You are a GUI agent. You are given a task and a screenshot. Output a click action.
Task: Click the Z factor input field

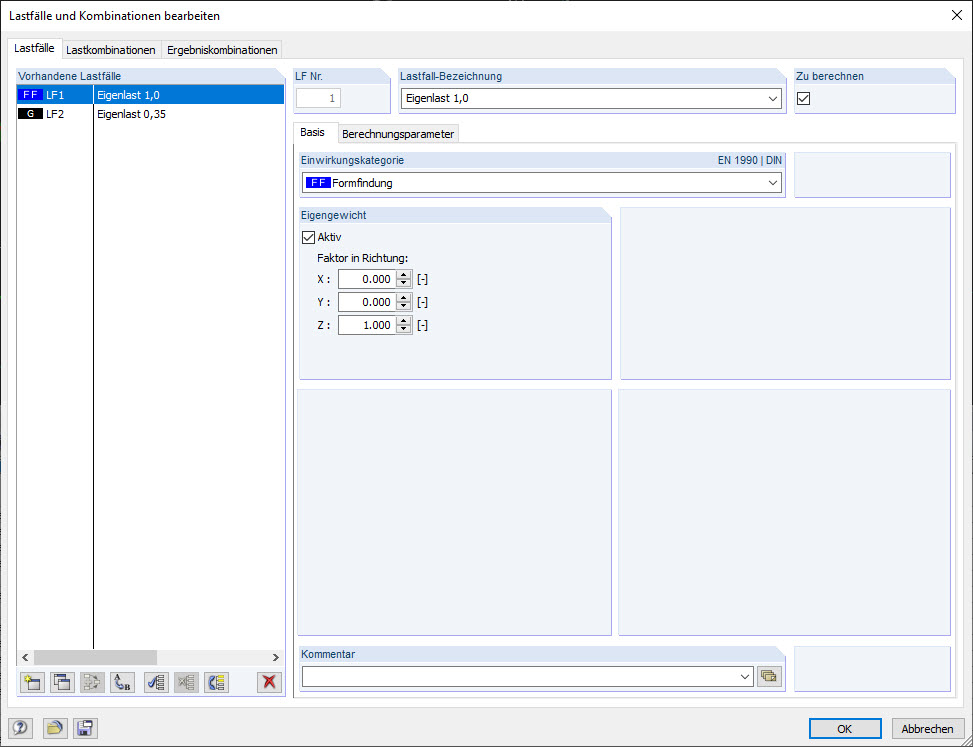367,325
